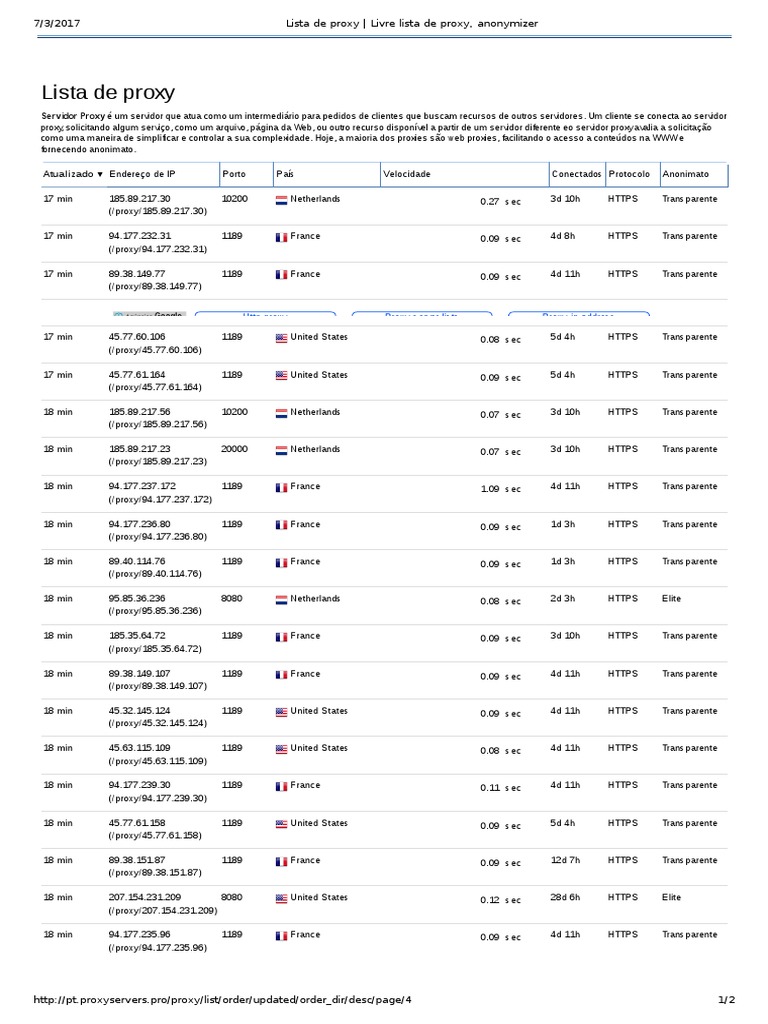Viewport: 768px width, 1024px height.
Task: Click the France flag beside 185.35.64.72
Action: click(281, 637)
